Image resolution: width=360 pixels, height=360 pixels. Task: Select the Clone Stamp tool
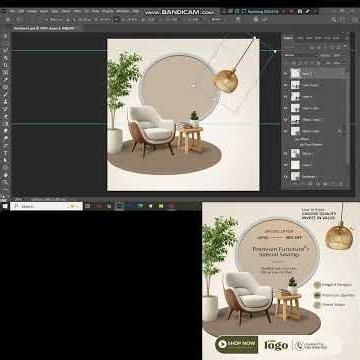click(x=6, y=101)
